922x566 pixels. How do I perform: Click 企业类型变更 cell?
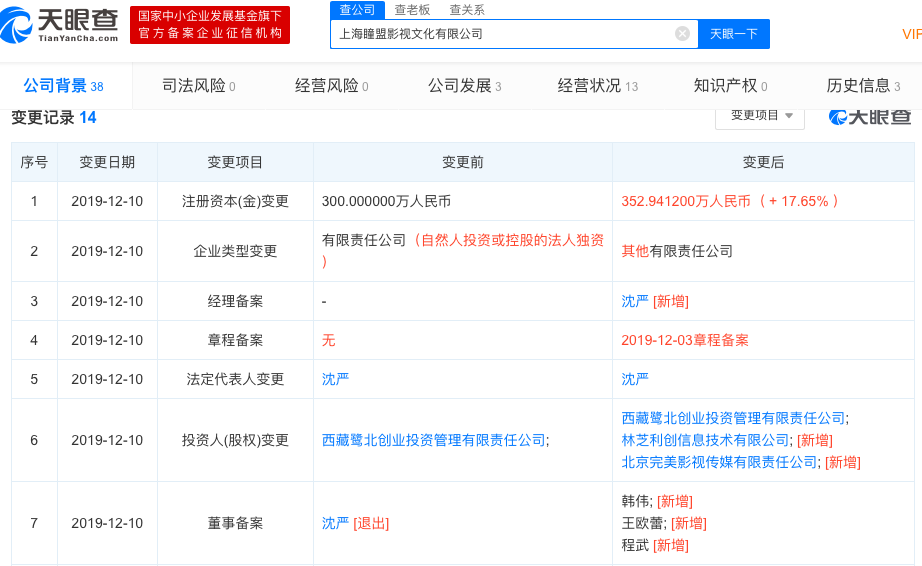pos(235,251)
